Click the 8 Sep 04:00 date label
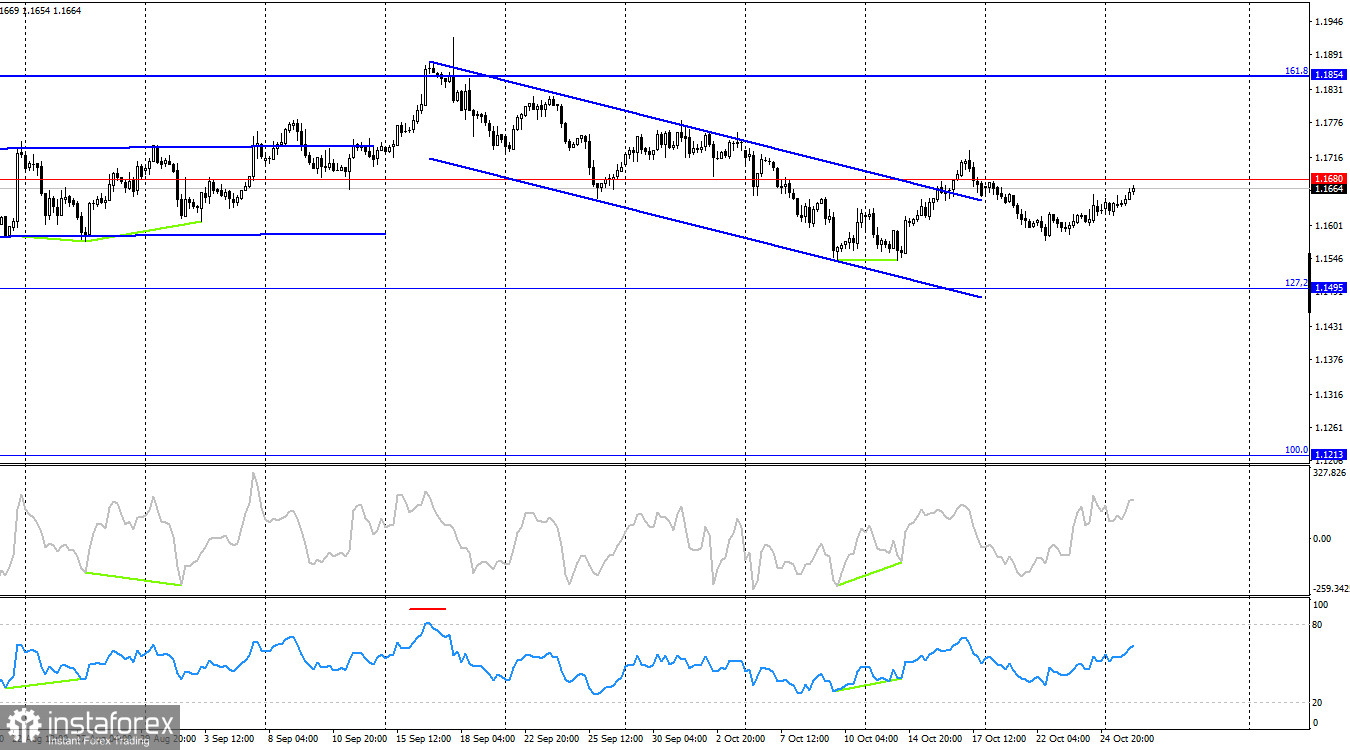 [292, 739]
